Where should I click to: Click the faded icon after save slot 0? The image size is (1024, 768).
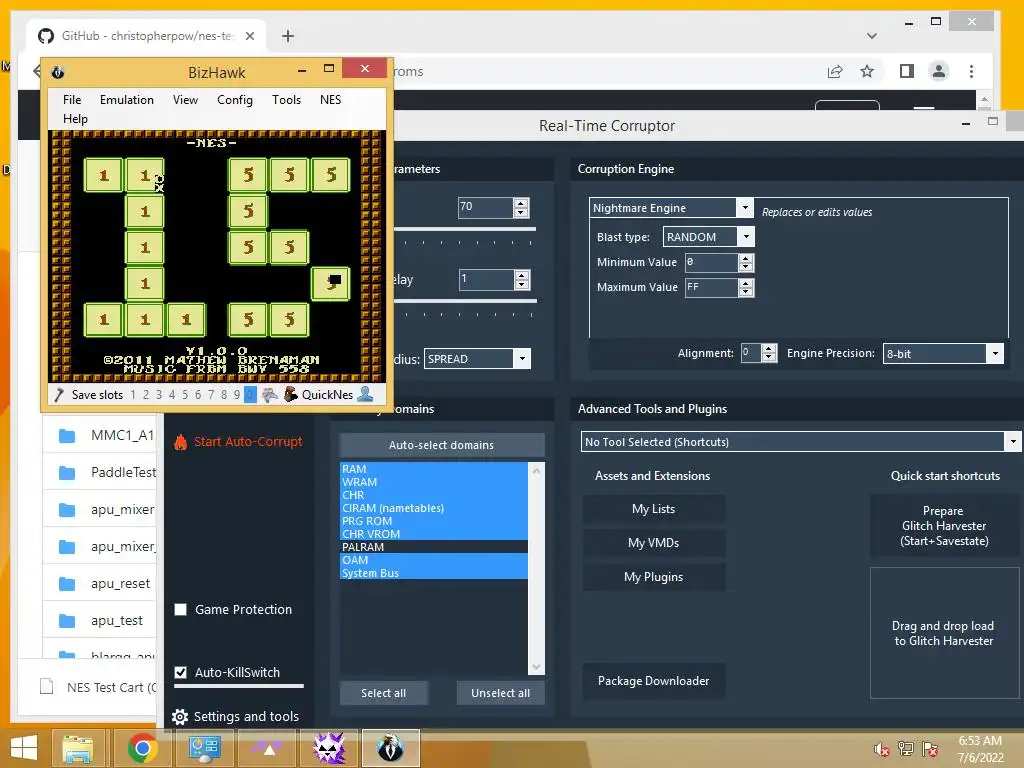click(x=270, y=394)
